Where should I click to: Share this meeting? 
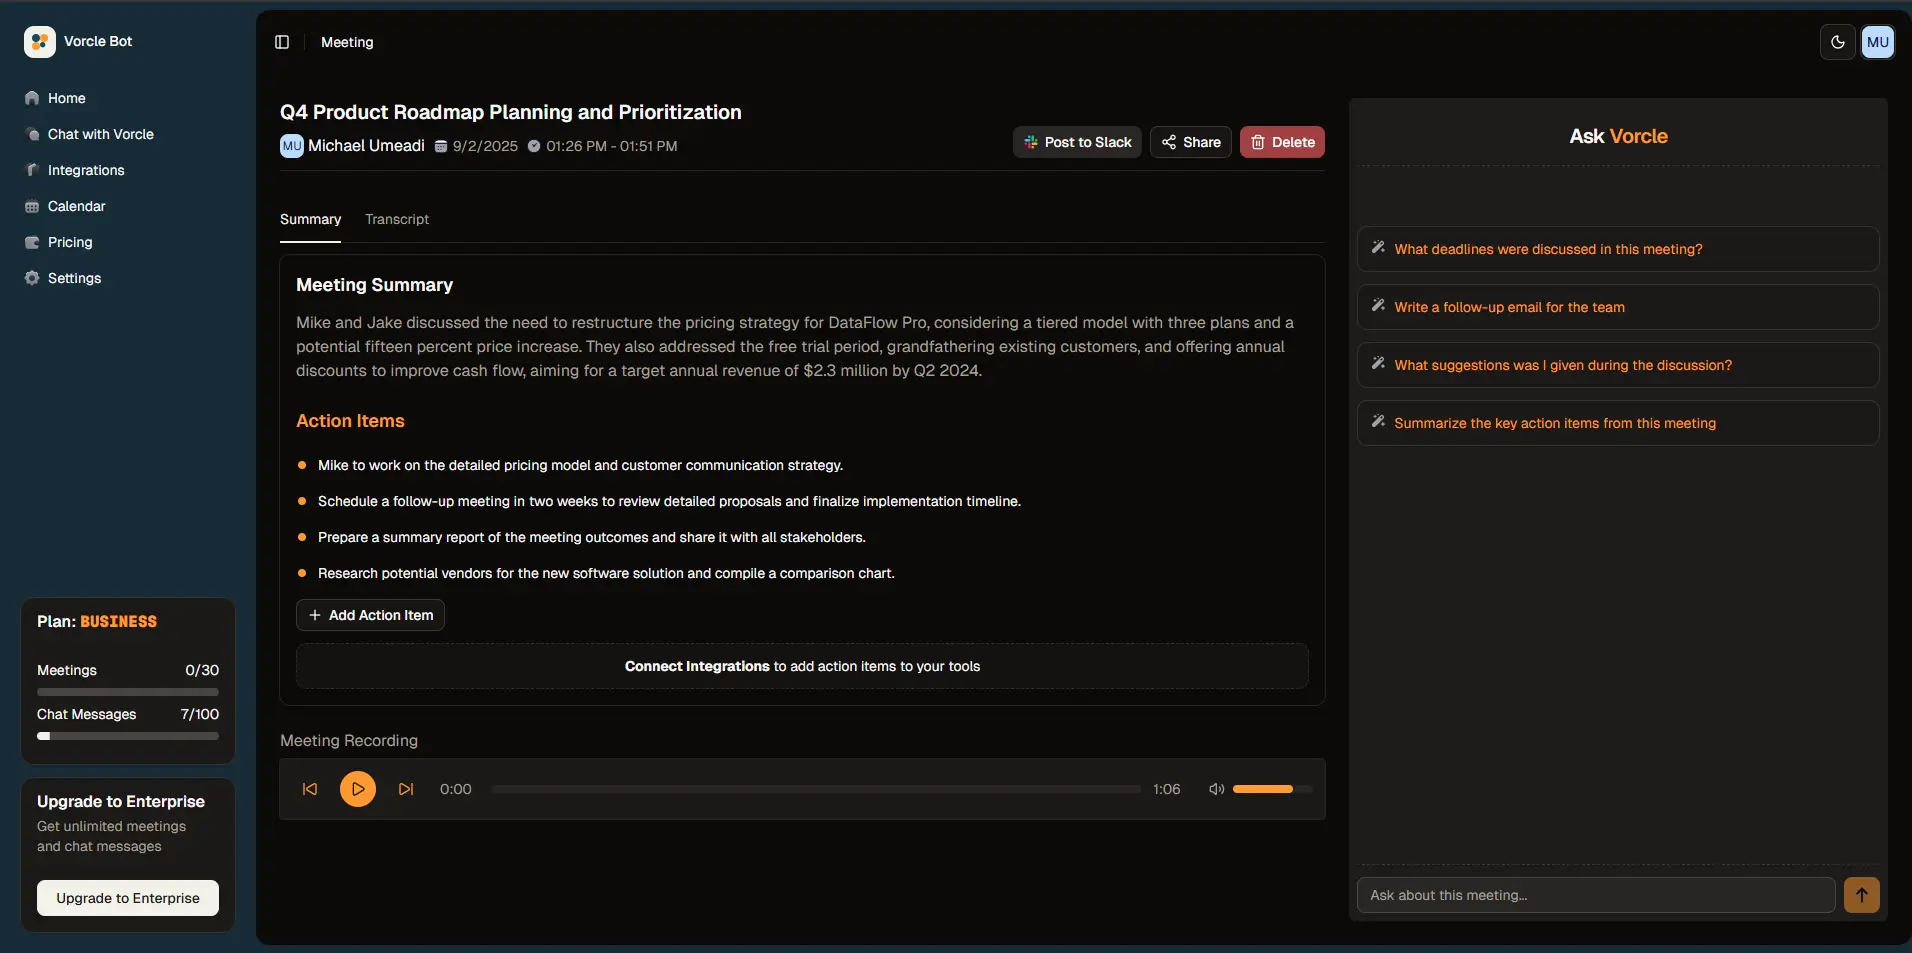pyautogui.click(x=1189, y=142)
